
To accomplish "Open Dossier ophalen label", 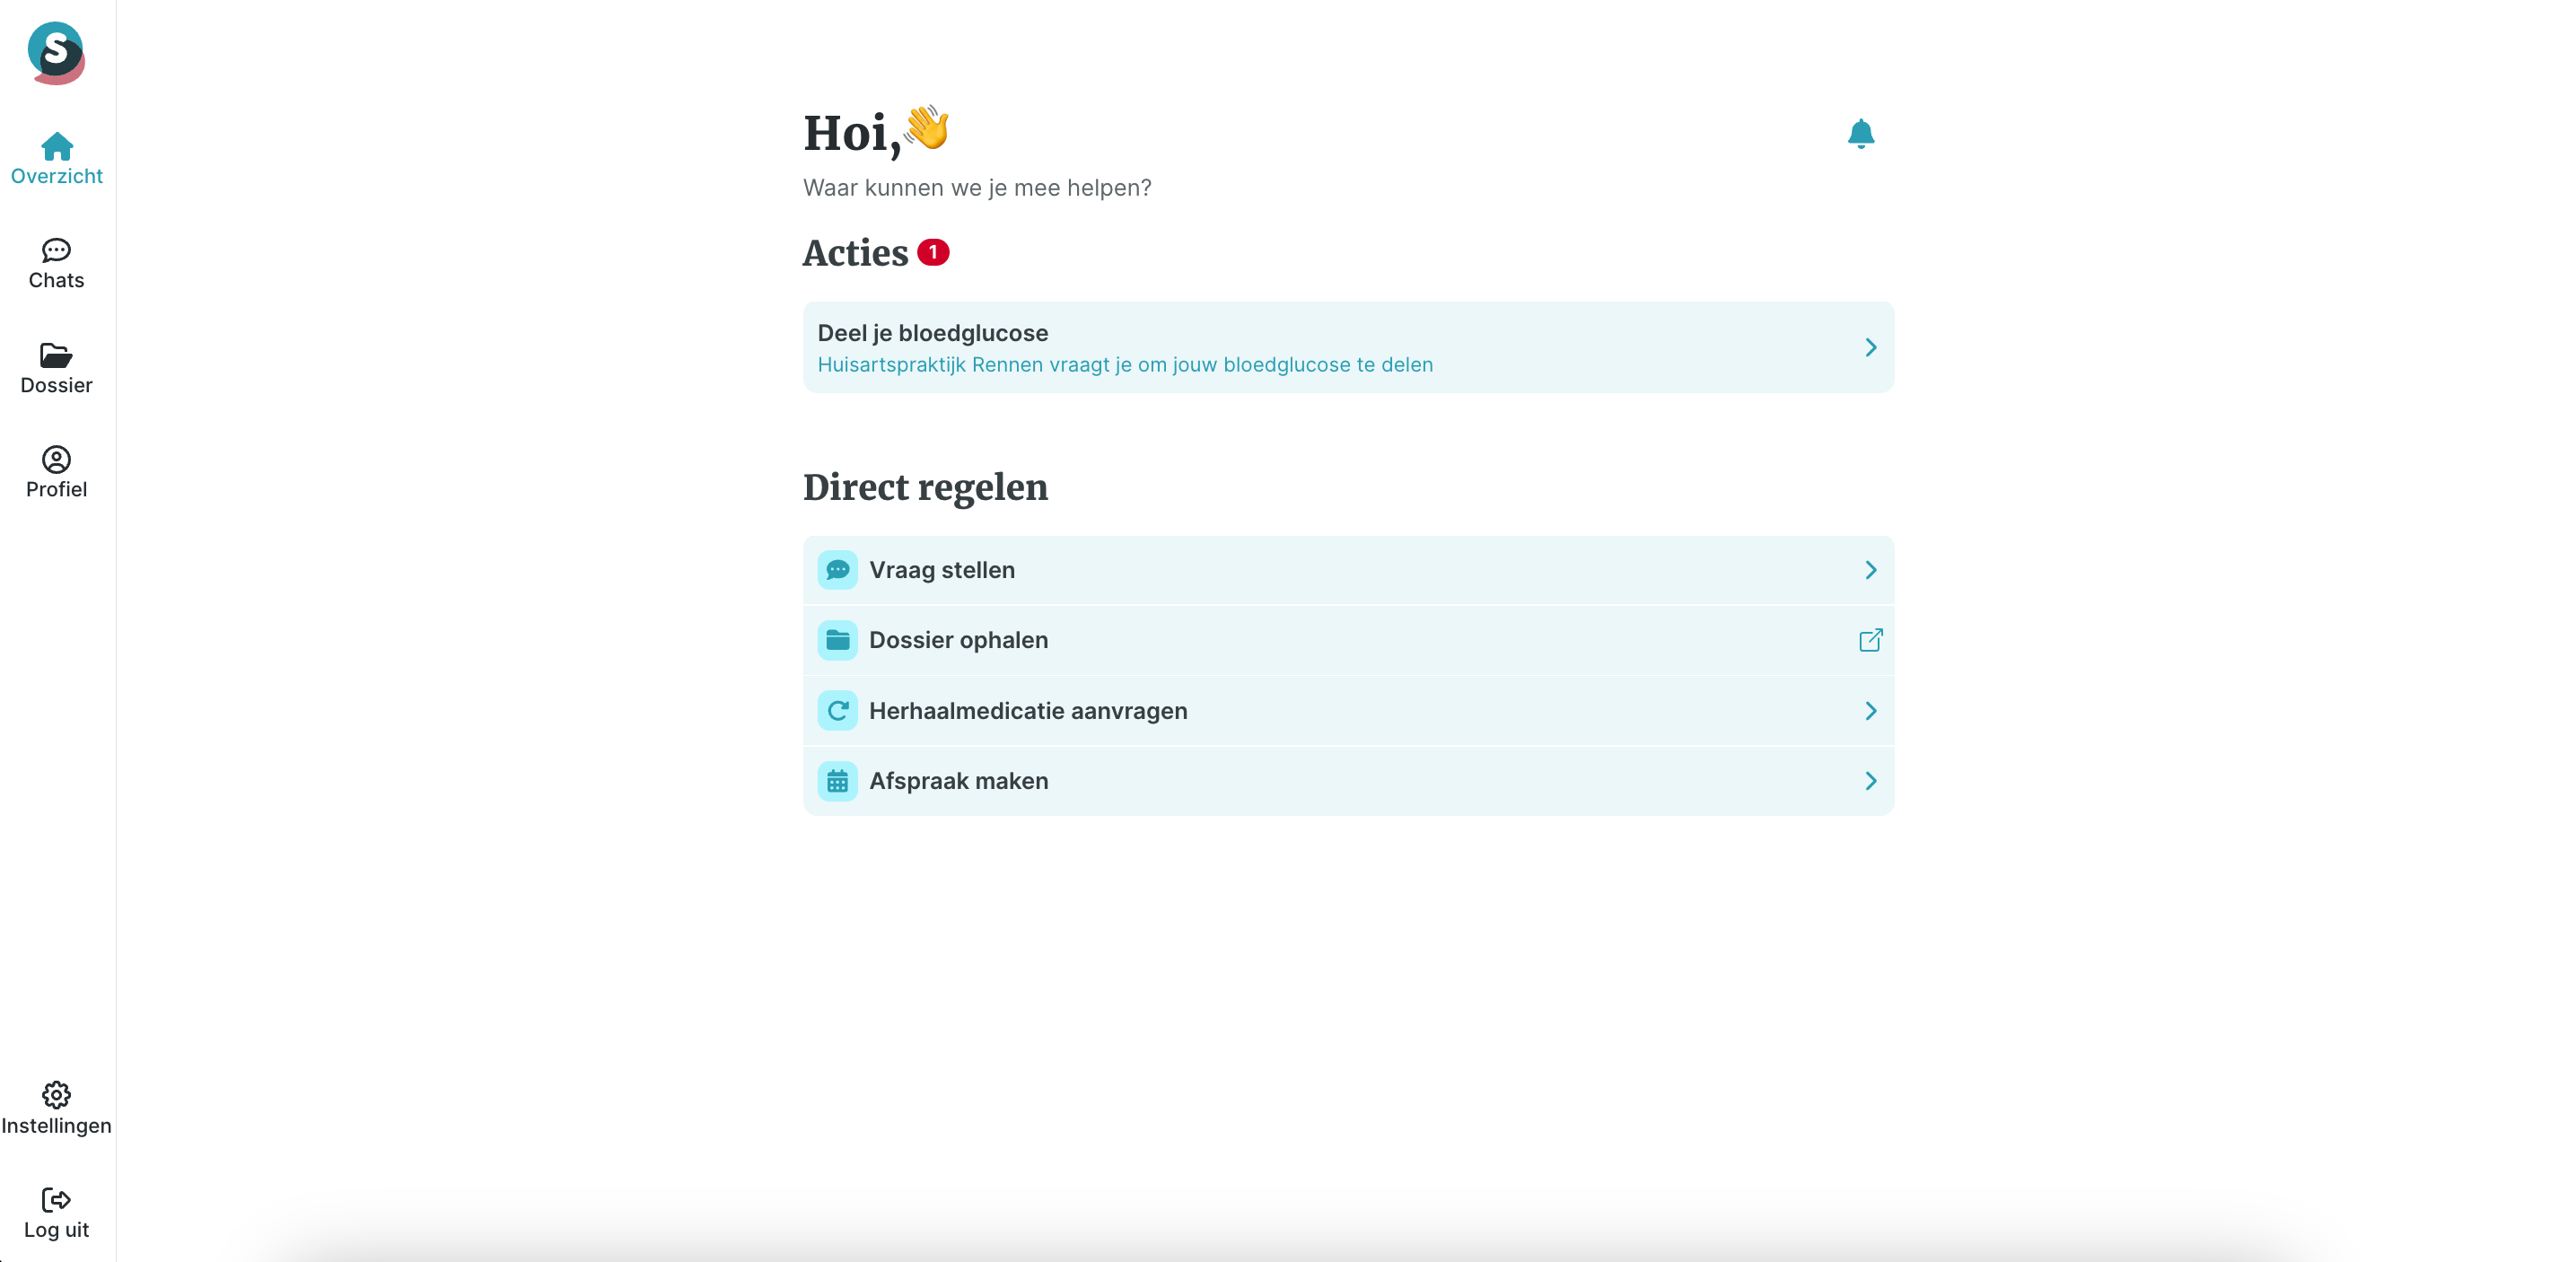I will point(958,640).
